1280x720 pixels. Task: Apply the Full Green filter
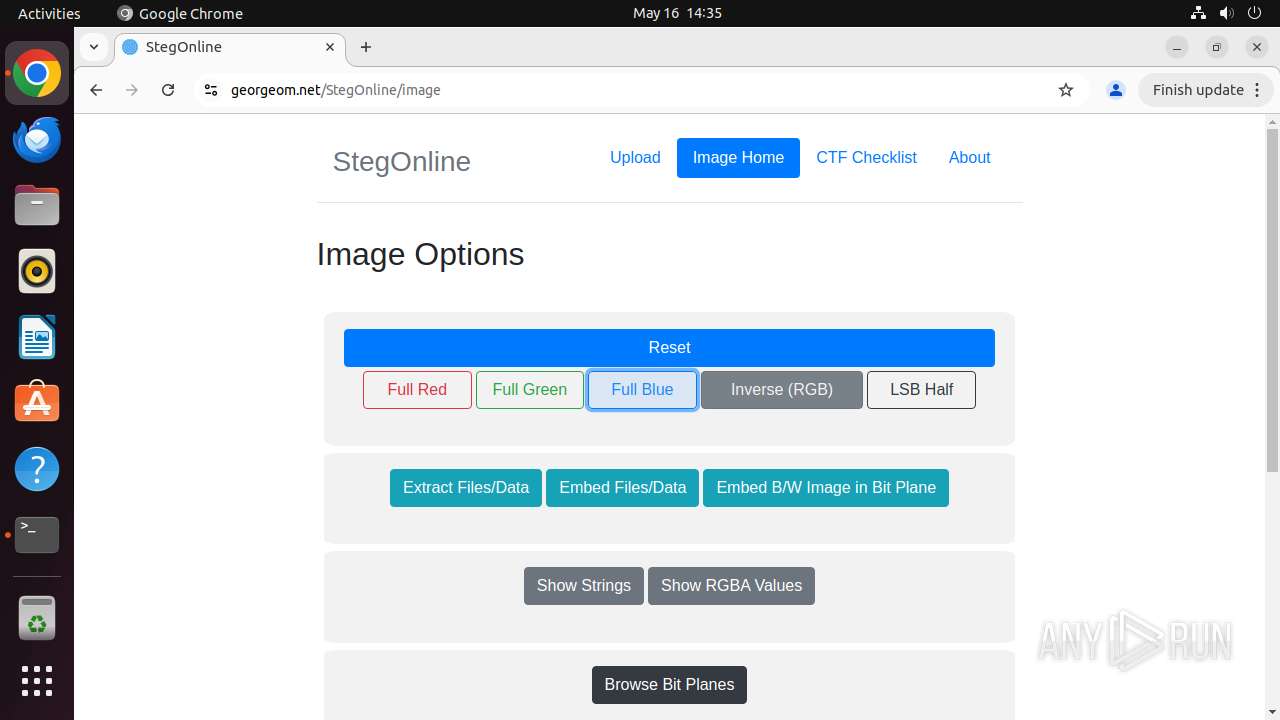(530, 390)
